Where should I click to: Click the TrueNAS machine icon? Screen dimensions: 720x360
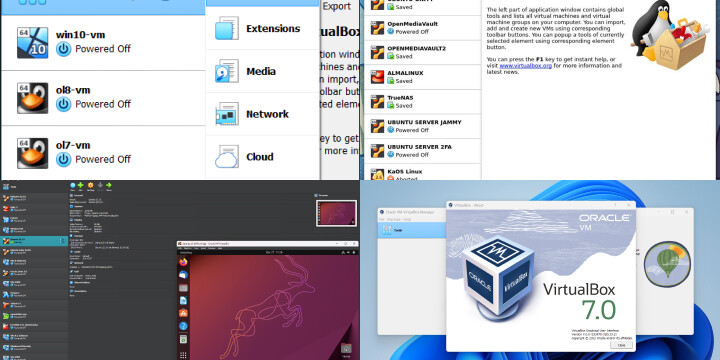click(x=377, y=101)
